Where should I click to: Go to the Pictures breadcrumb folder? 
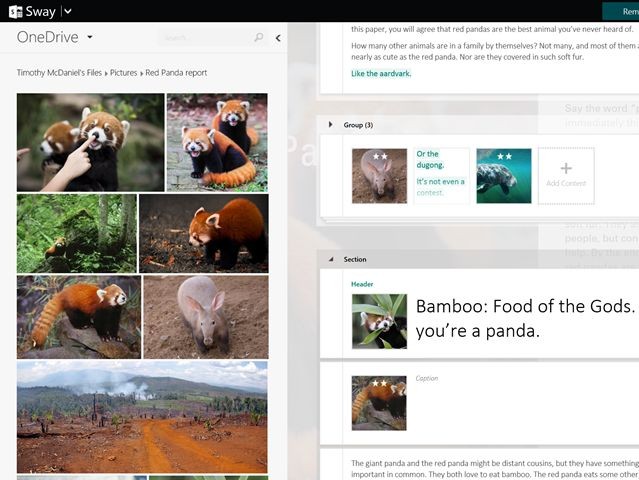(123, 73)
